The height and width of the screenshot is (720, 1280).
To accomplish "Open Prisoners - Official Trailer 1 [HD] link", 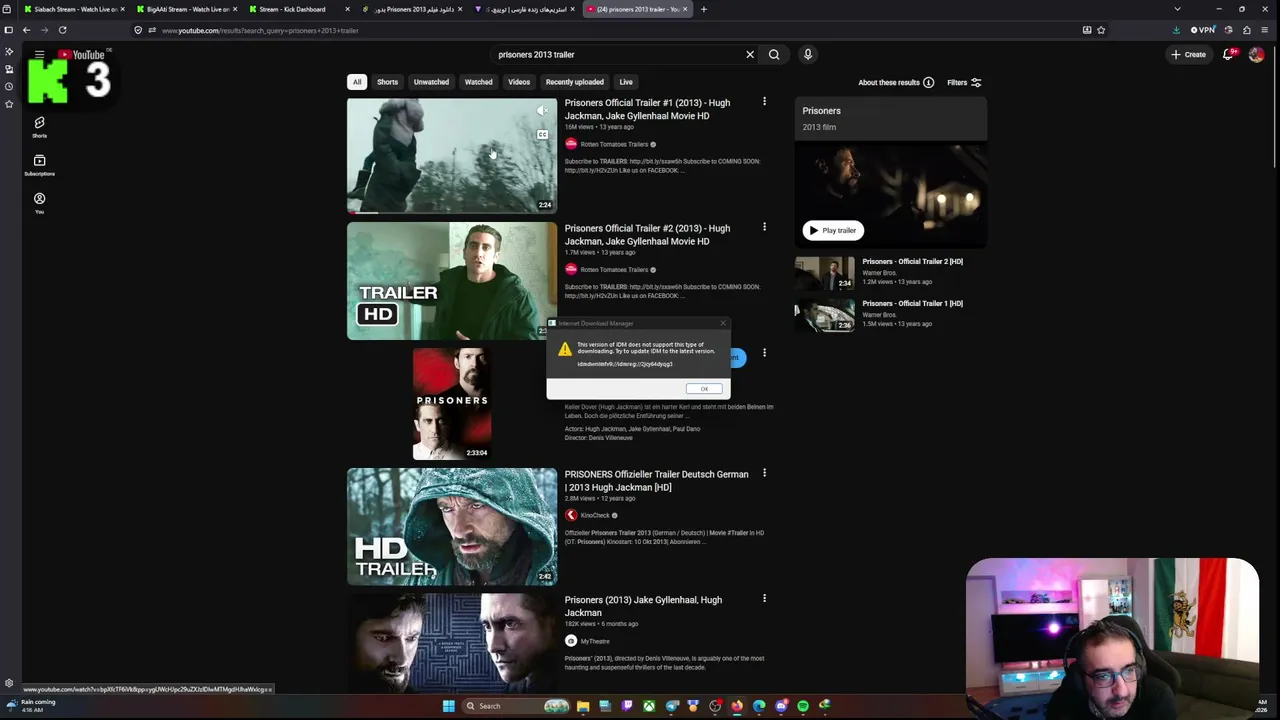I will pos(912,304).
